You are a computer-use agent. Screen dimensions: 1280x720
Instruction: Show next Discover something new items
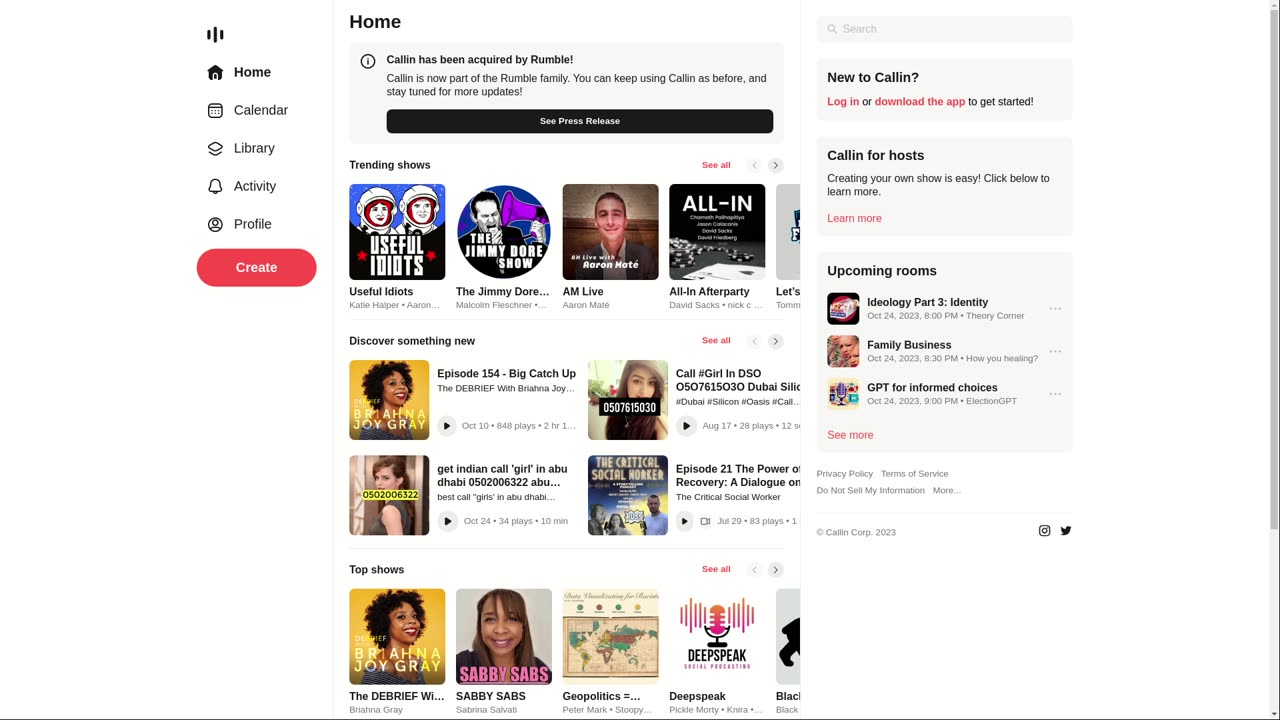pyautogui.click(x=776, y=342)
